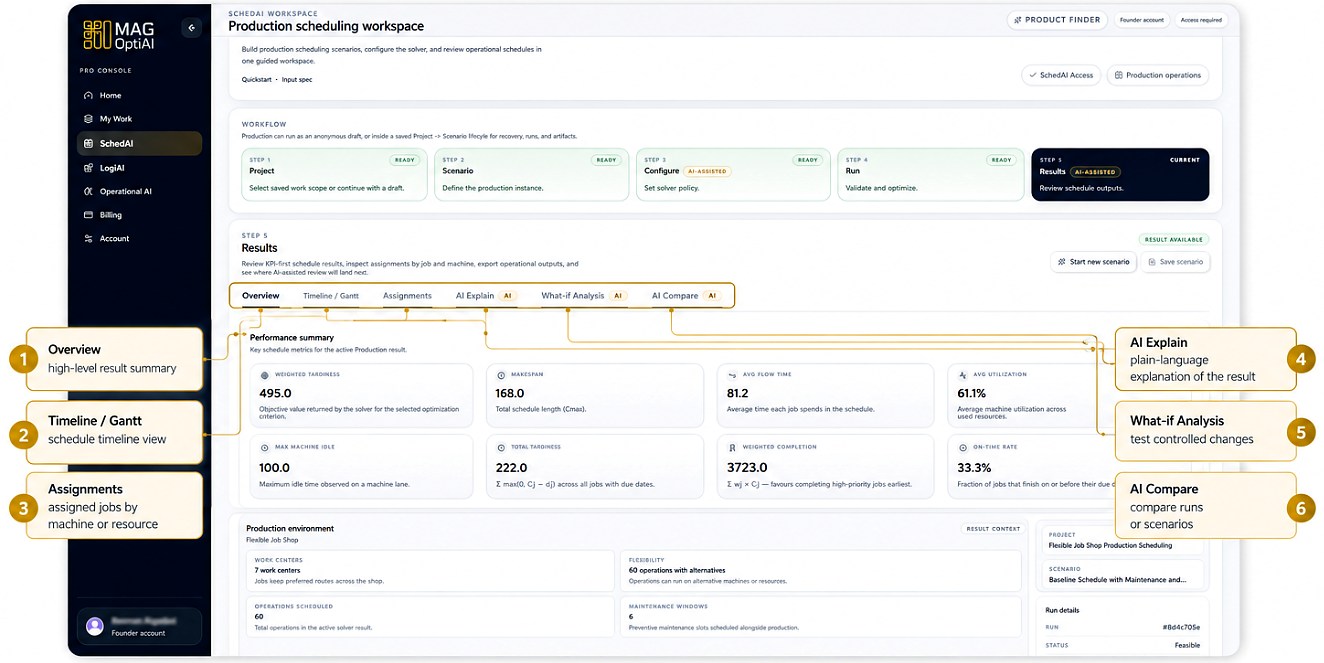The width and height of the screenshot is (1324, 663).
Task: Select SchedAI in the sidebar
Action: click(139, 143)
